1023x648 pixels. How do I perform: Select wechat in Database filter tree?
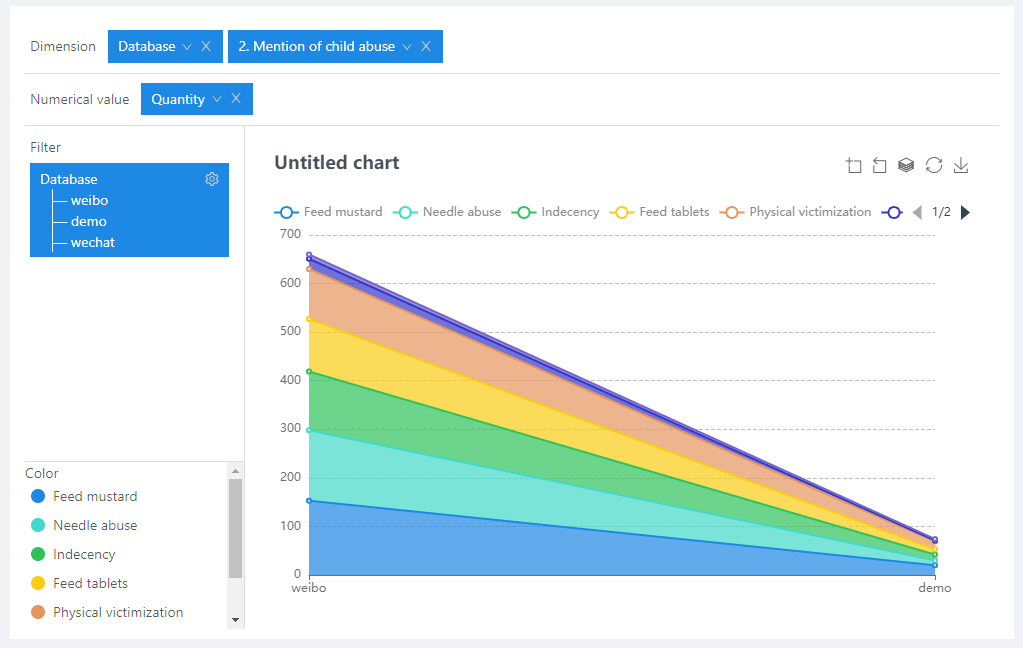pos(92,242)
